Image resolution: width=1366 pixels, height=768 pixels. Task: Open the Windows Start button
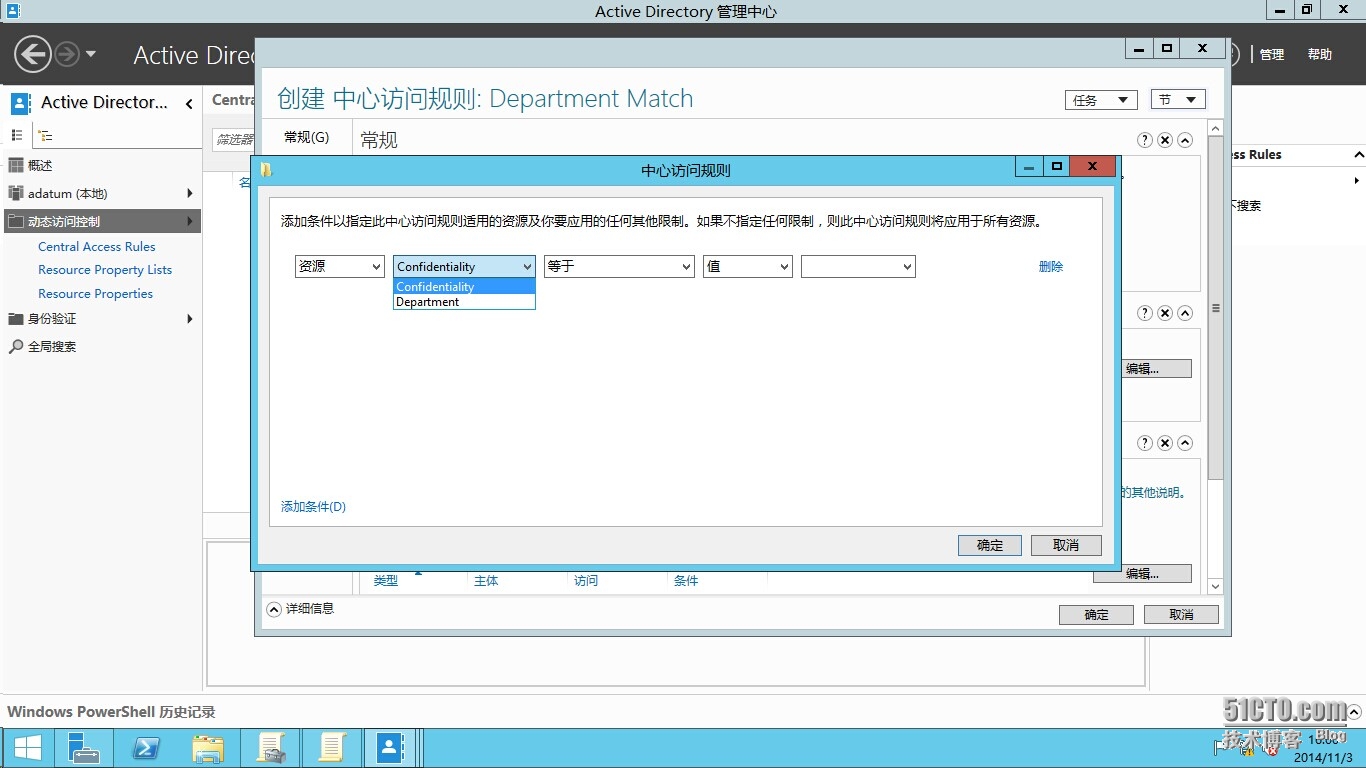click(27, 748)
